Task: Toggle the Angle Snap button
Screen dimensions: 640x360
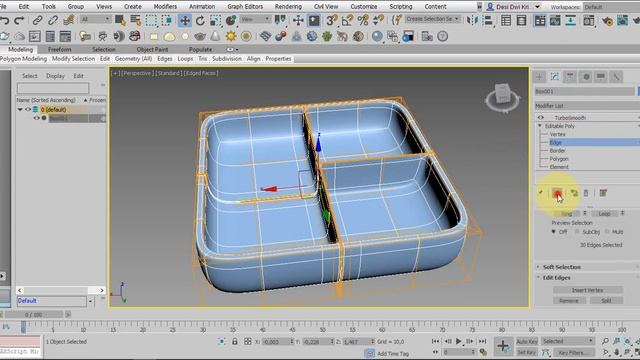Action: click(x=347, y=20)
